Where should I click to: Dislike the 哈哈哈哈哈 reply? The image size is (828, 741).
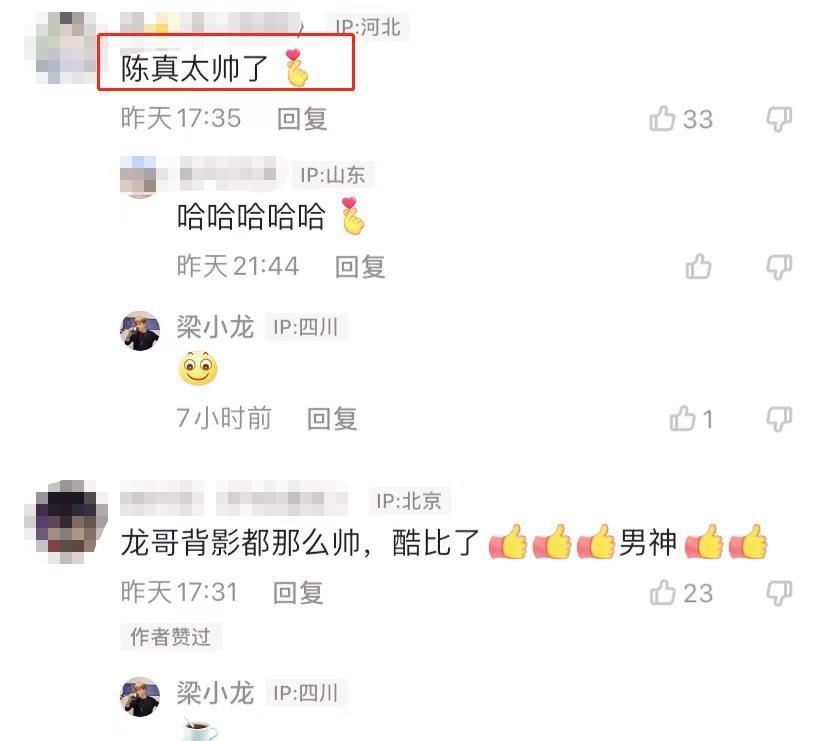tap(779, 267)
